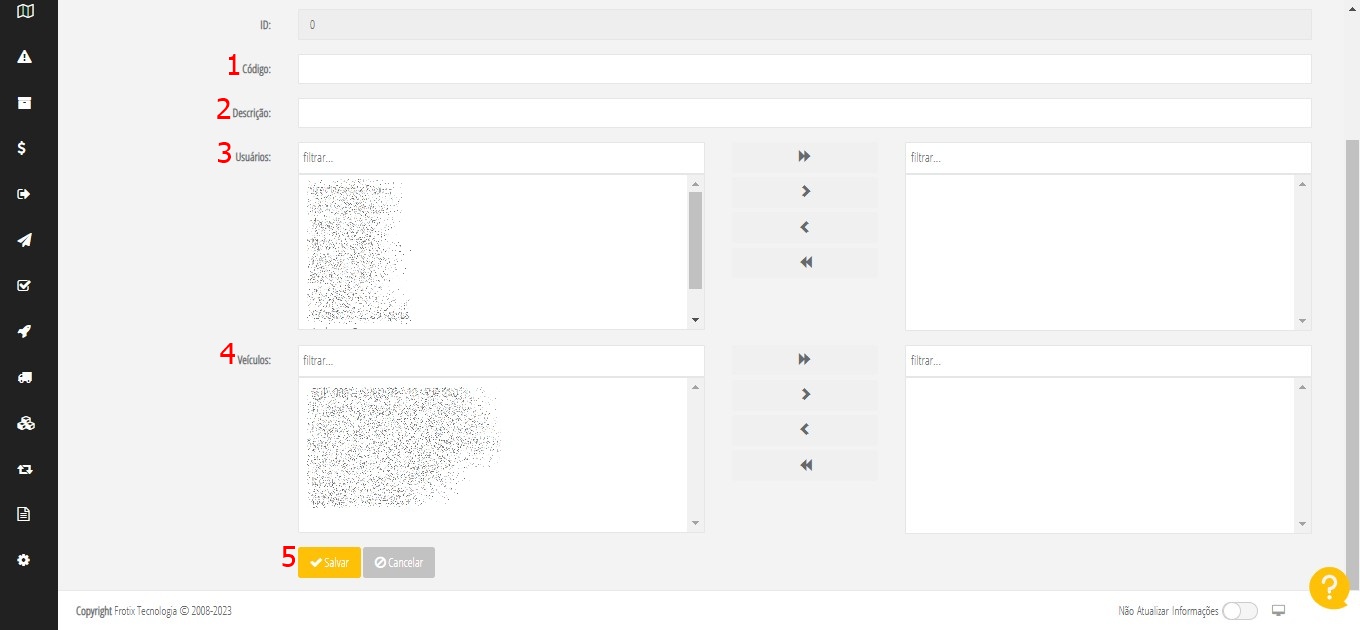
Task: Click the left Usuários filter box
Action: [500, 158]
